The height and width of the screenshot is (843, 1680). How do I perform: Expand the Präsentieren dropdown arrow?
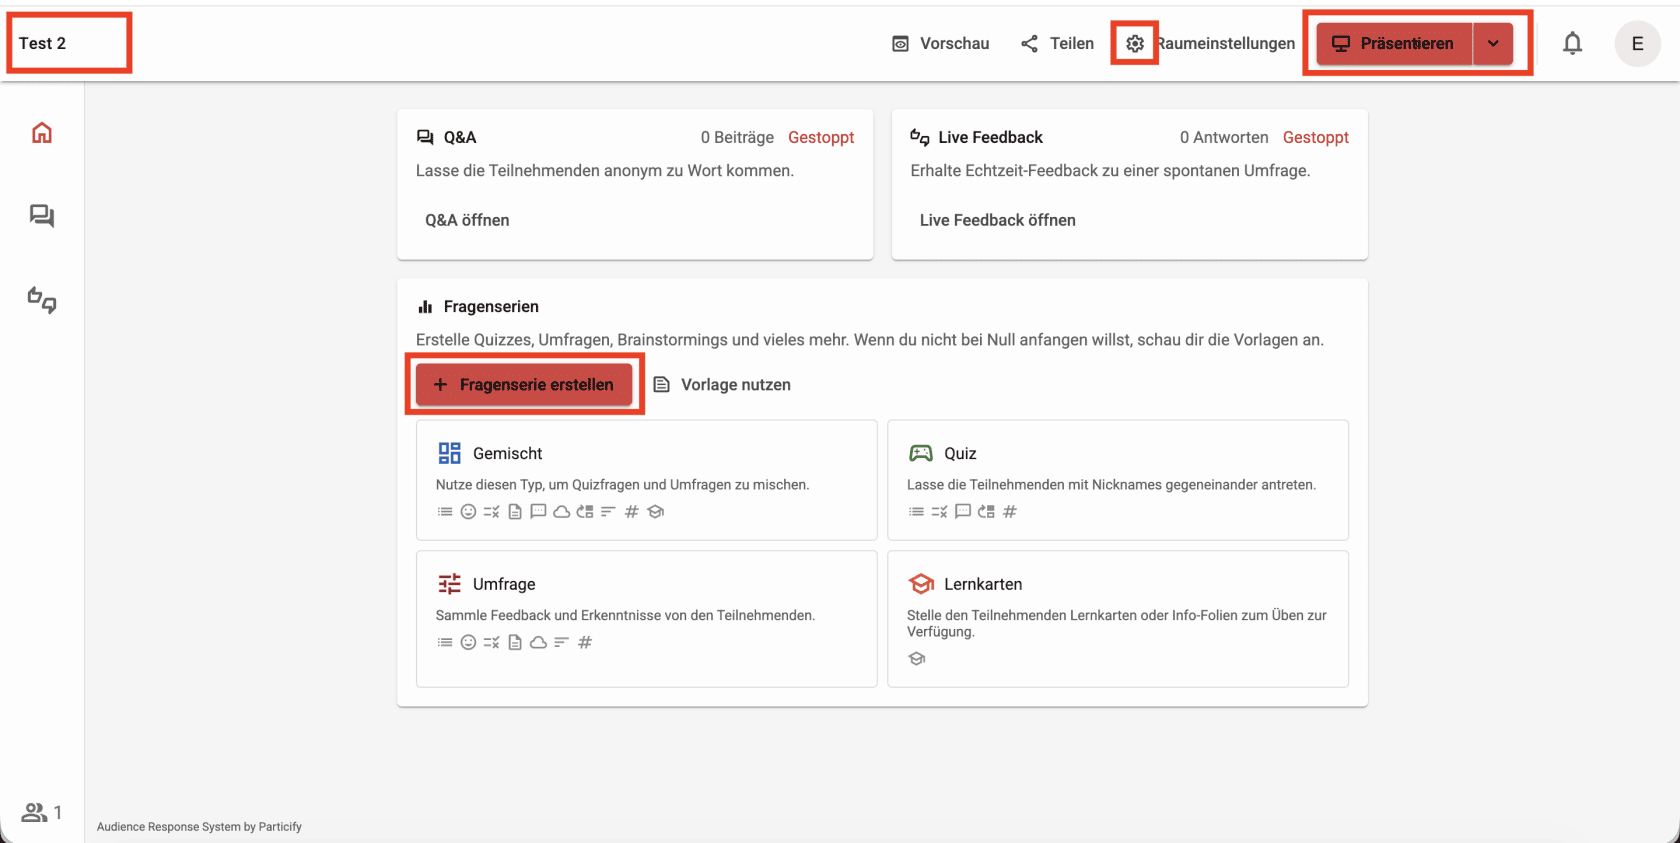(1493, 44)
